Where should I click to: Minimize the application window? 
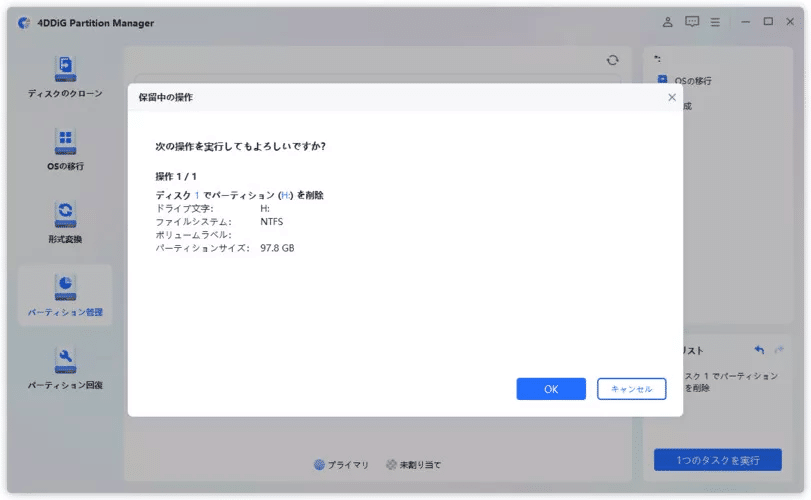pyautogui.click(x=745, y=22)
